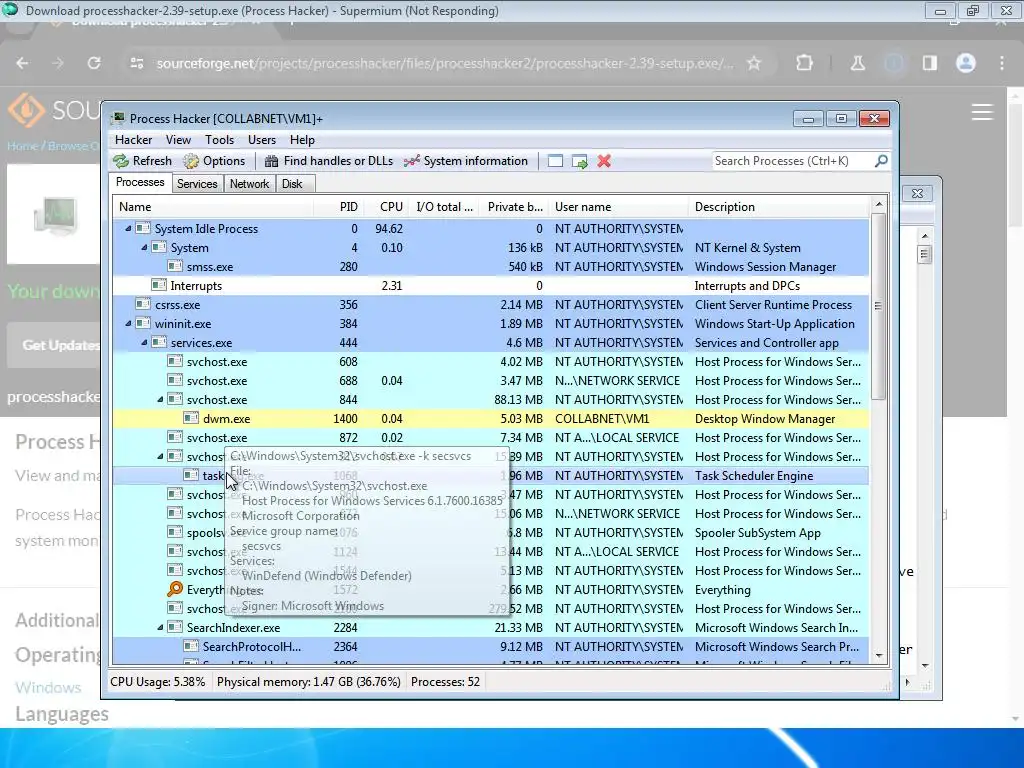Open the browser three-dot menu
The width and height of the screenshot is (1024, 768).
click(1002, 63)
